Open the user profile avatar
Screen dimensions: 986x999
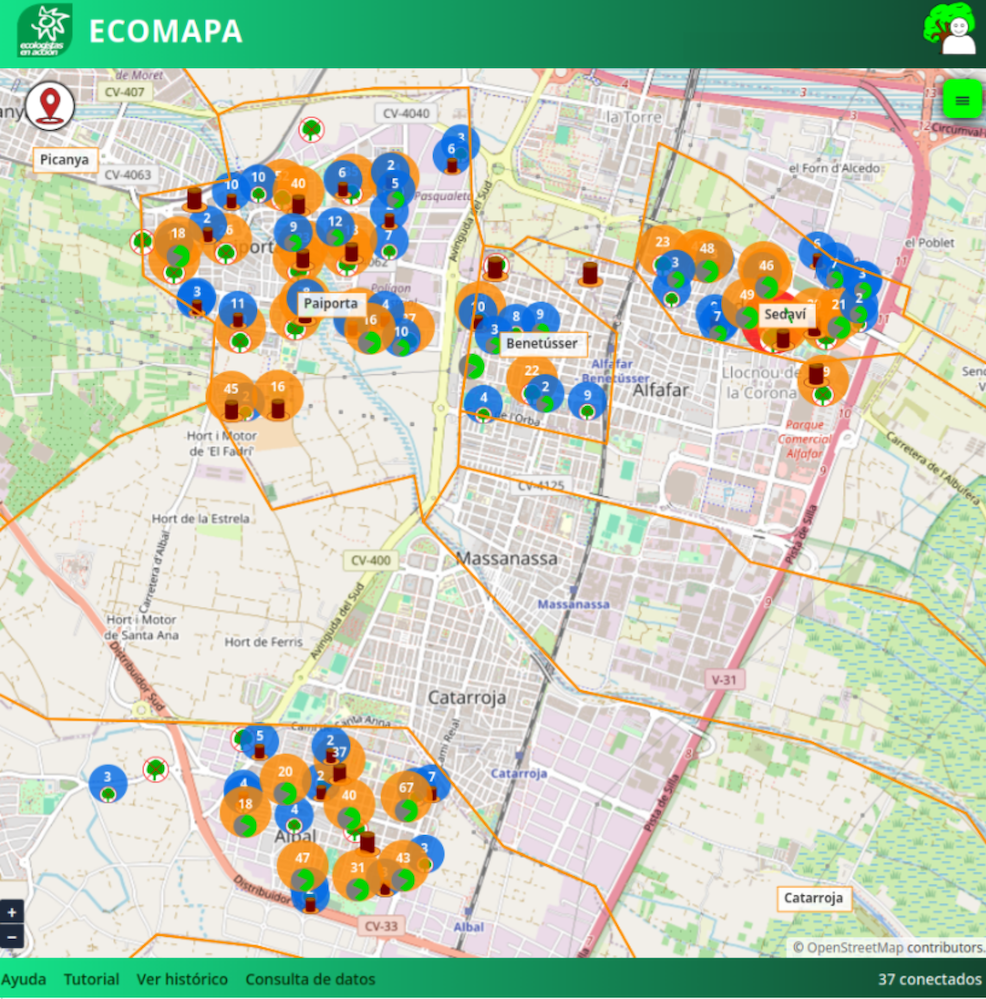(x=950, y=29)
